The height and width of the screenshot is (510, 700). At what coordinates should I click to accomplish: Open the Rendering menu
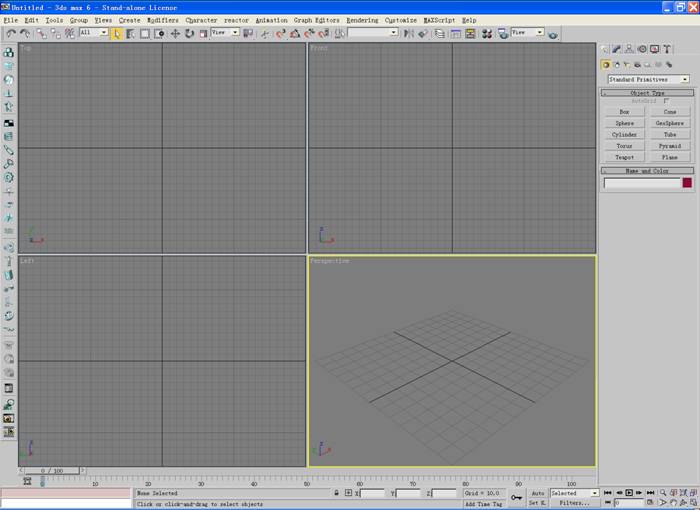pyautogui.click(x=362, y=20)
